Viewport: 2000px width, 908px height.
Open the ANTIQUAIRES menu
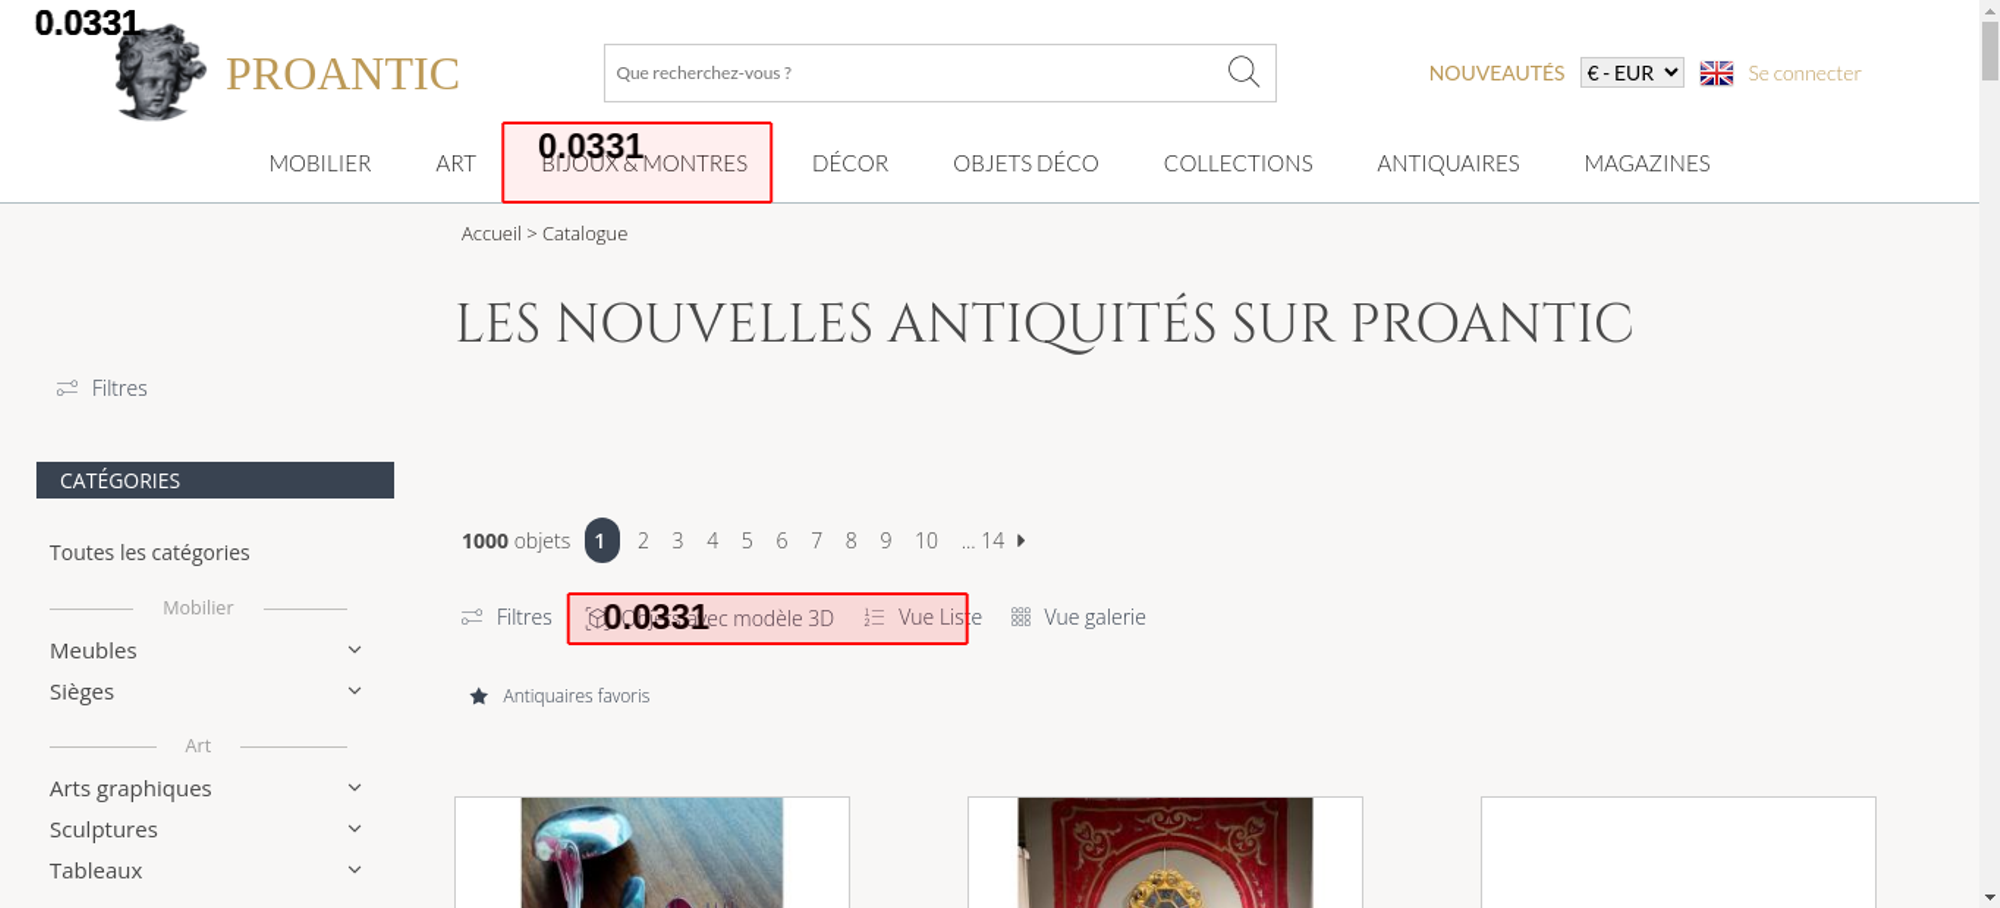(x=1448, y=163)
